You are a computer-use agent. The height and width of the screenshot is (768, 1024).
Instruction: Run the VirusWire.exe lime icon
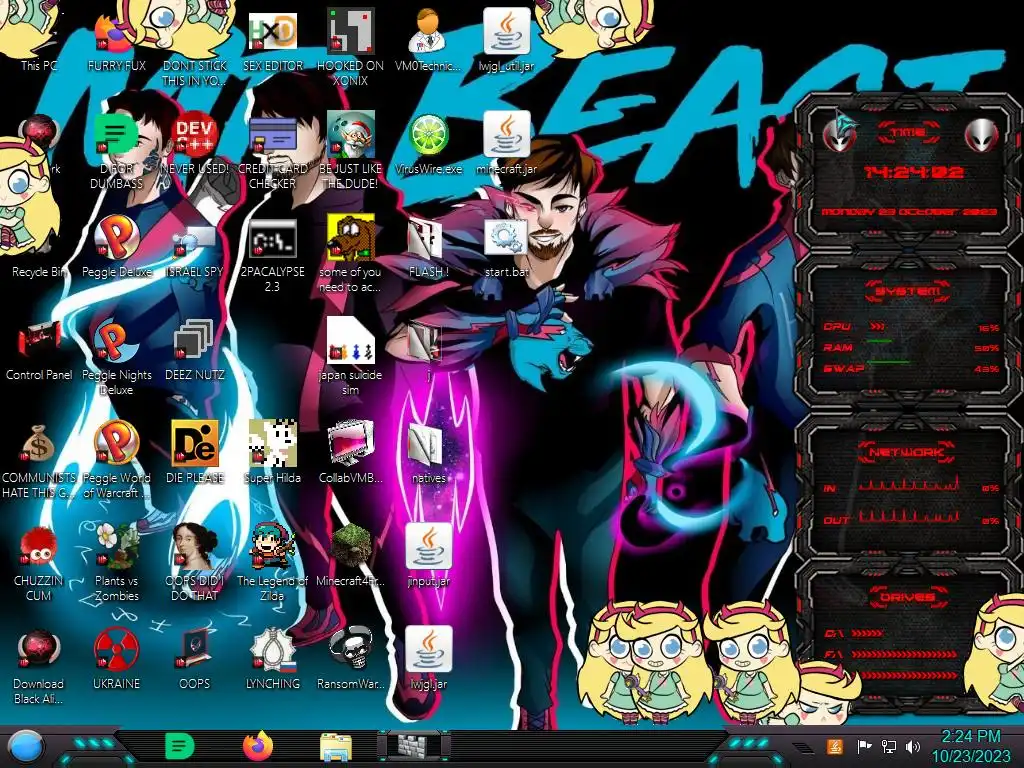(428, 135)
